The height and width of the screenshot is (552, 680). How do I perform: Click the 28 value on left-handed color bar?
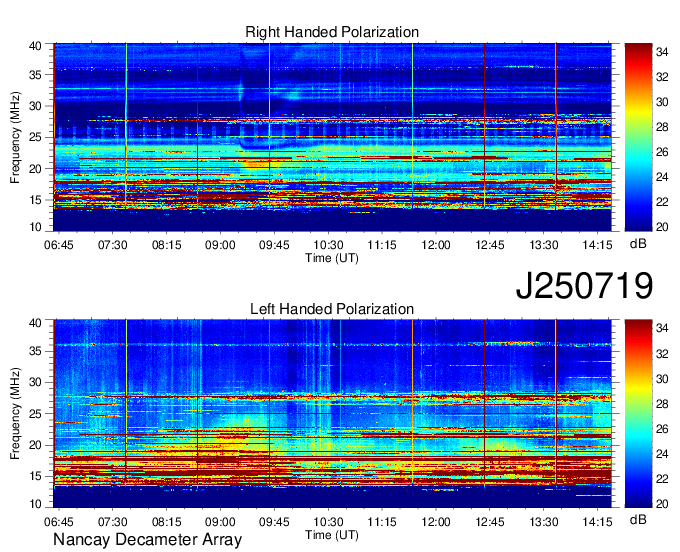pos(662,404)
